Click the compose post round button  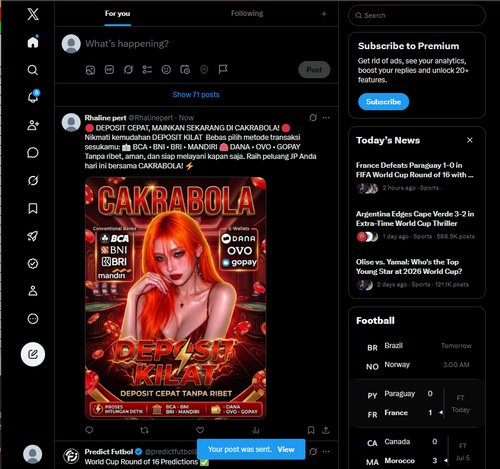(33, 354)
